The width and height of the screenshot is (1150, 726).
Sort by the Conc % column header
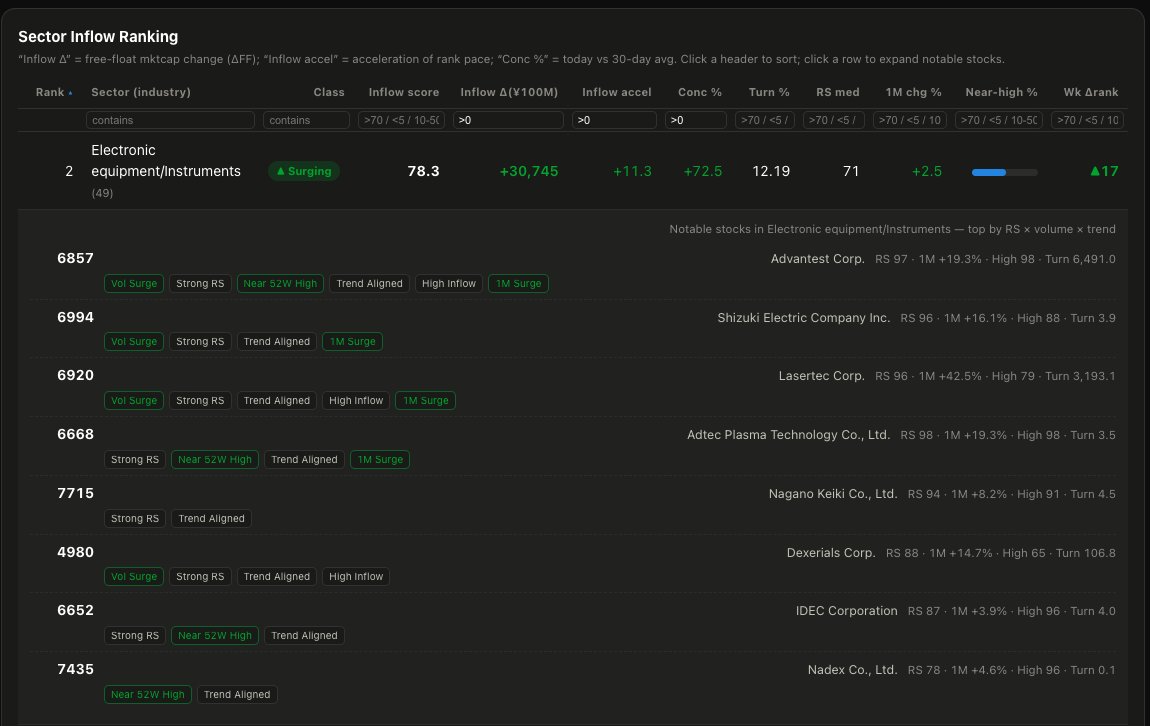(700, 92)
